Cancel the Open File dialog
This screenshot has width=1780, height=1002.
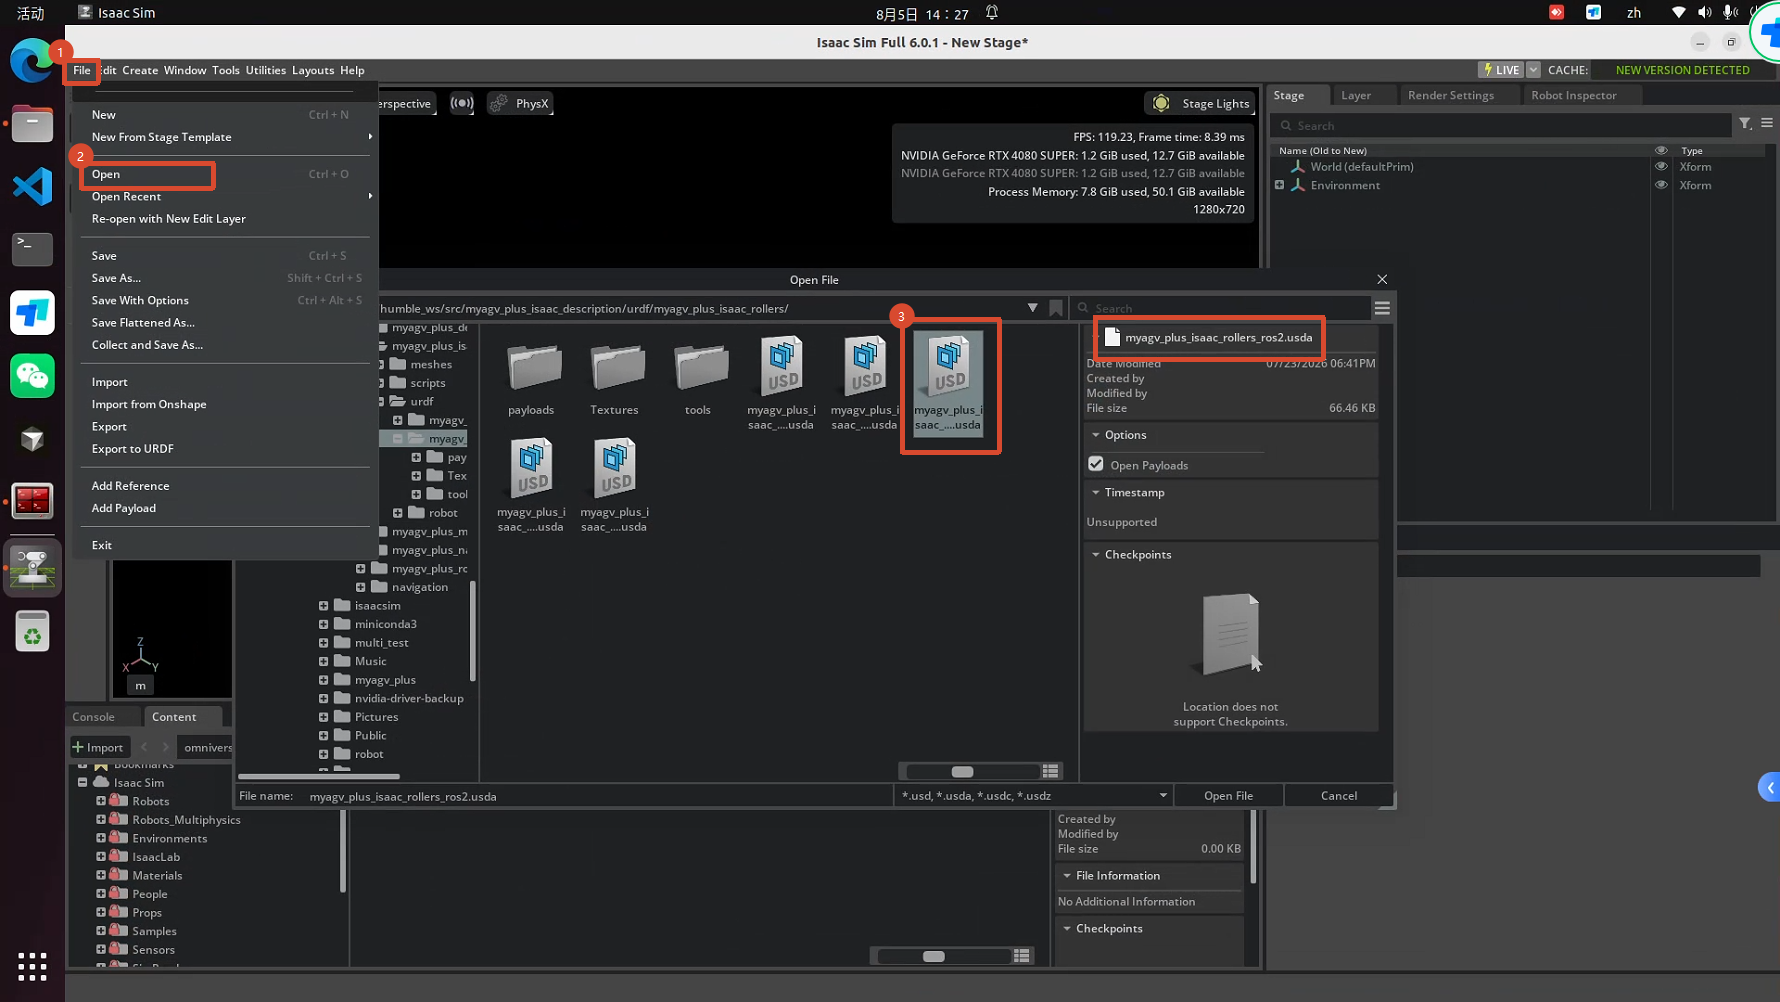1338,796
